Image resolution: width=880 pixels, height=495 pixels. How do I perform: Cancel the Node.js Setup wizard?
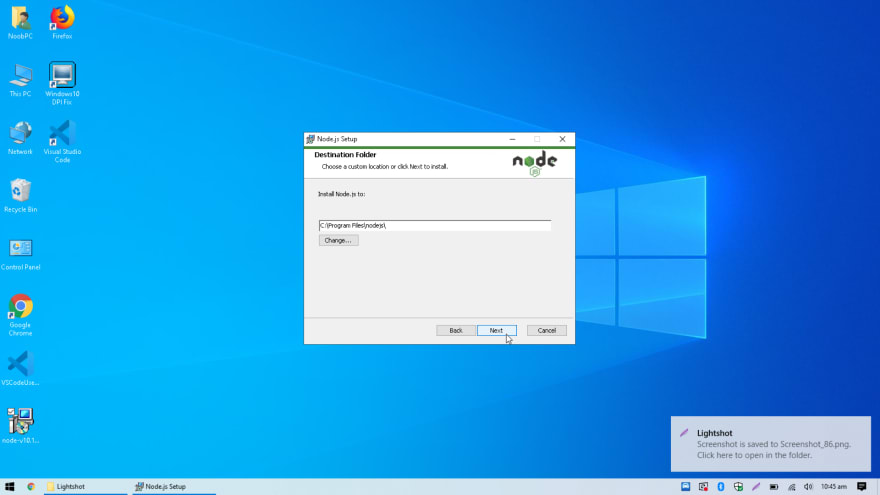pos(547,331)
